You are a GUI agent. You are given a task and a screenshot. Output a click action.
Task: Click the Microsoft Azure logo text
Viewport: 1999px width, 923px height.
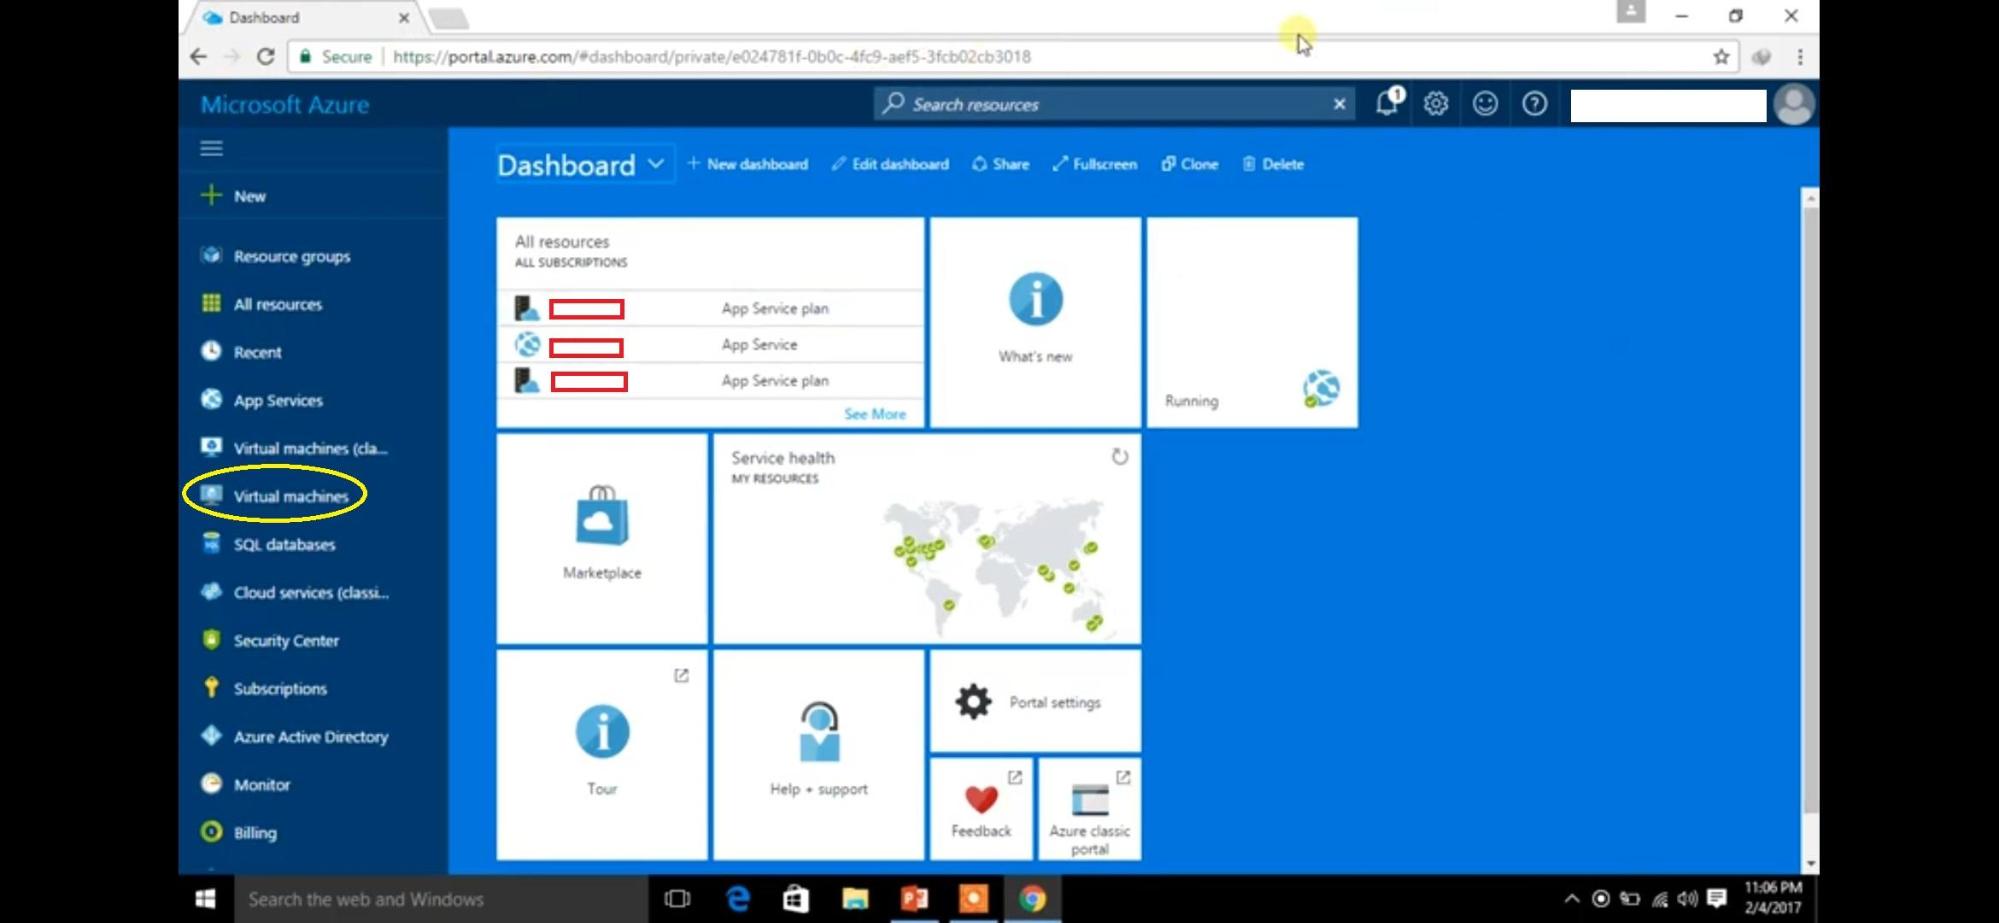pos(284,105)
